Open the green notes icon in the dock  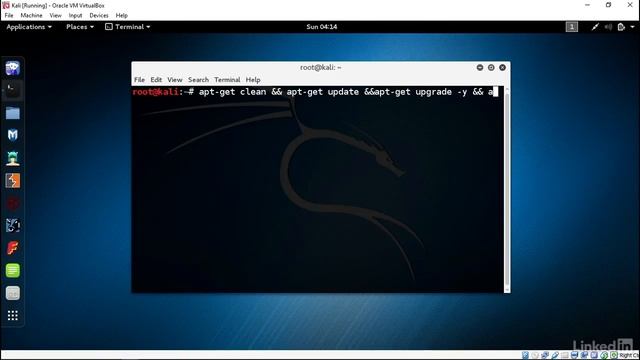[x=13, y=270]
